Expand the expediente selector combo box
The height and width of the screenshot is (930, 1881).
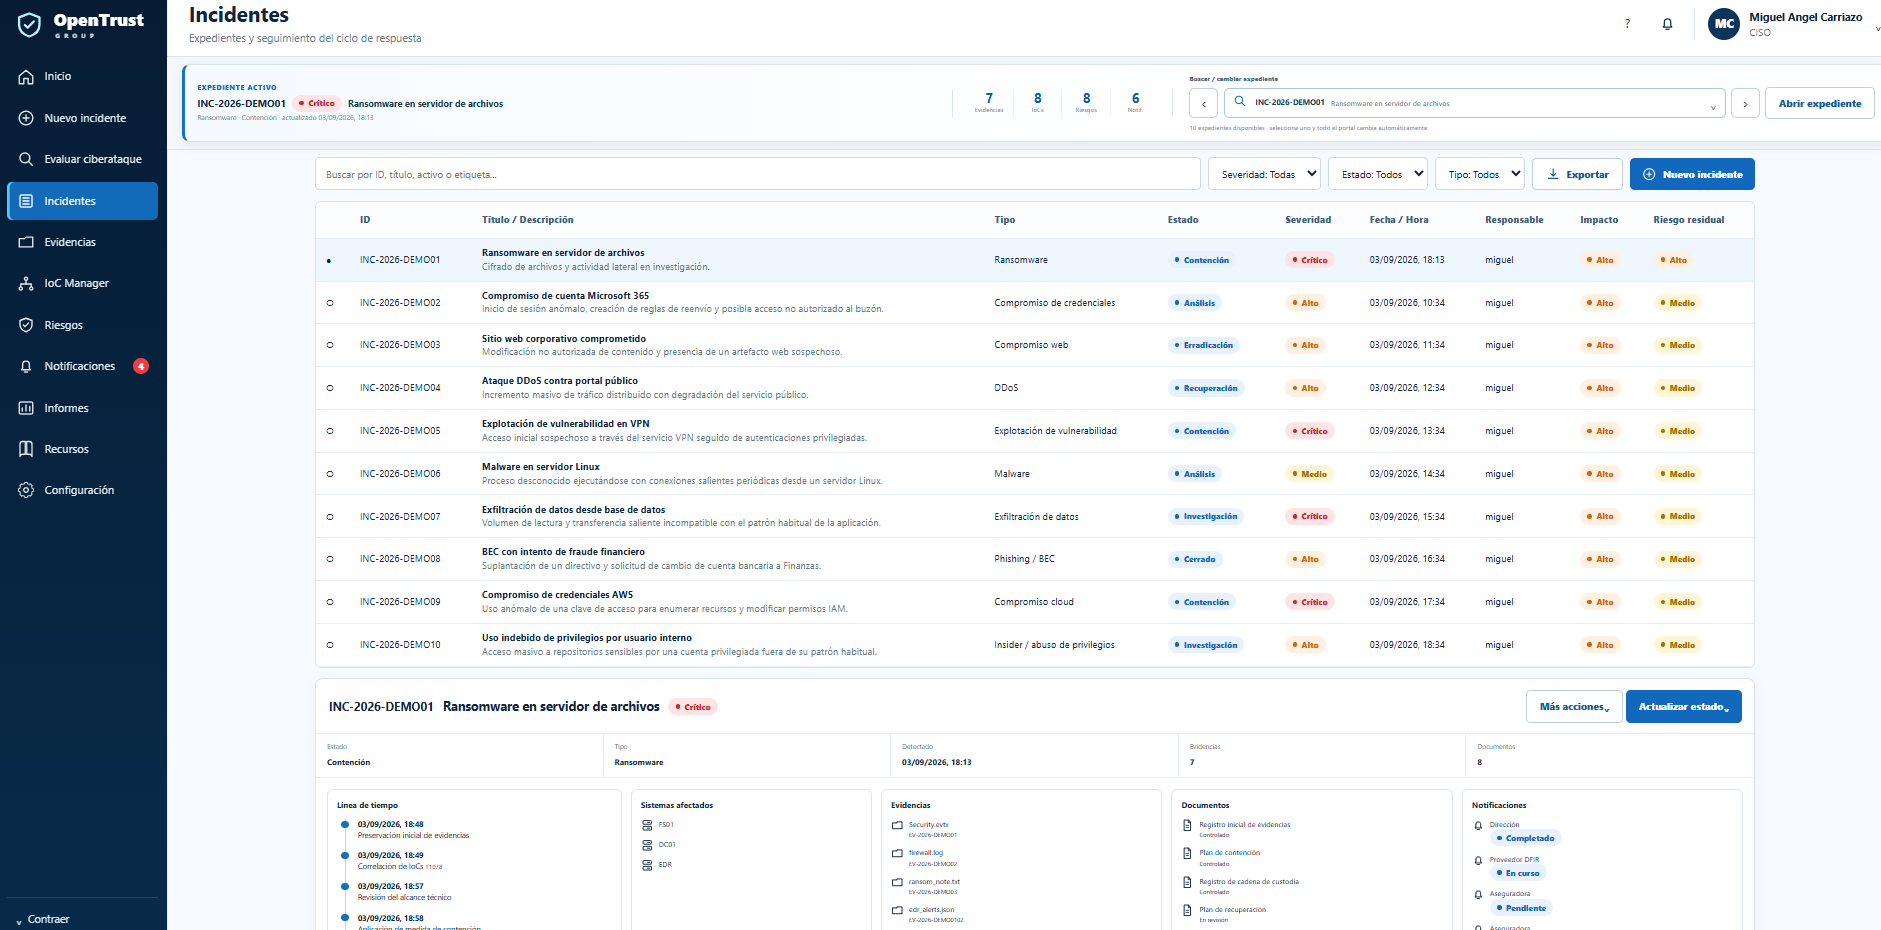point(1474,104)
